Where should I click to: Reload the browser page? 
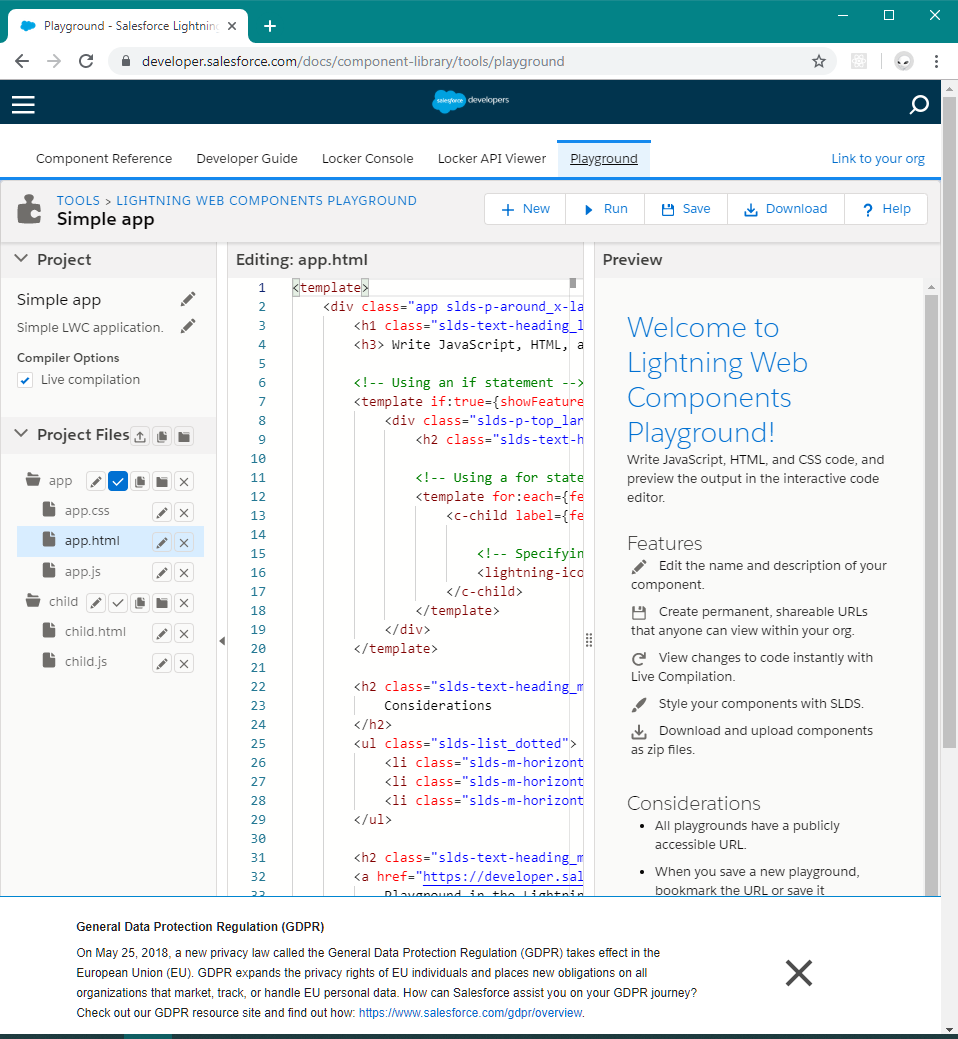pos(86,62)
